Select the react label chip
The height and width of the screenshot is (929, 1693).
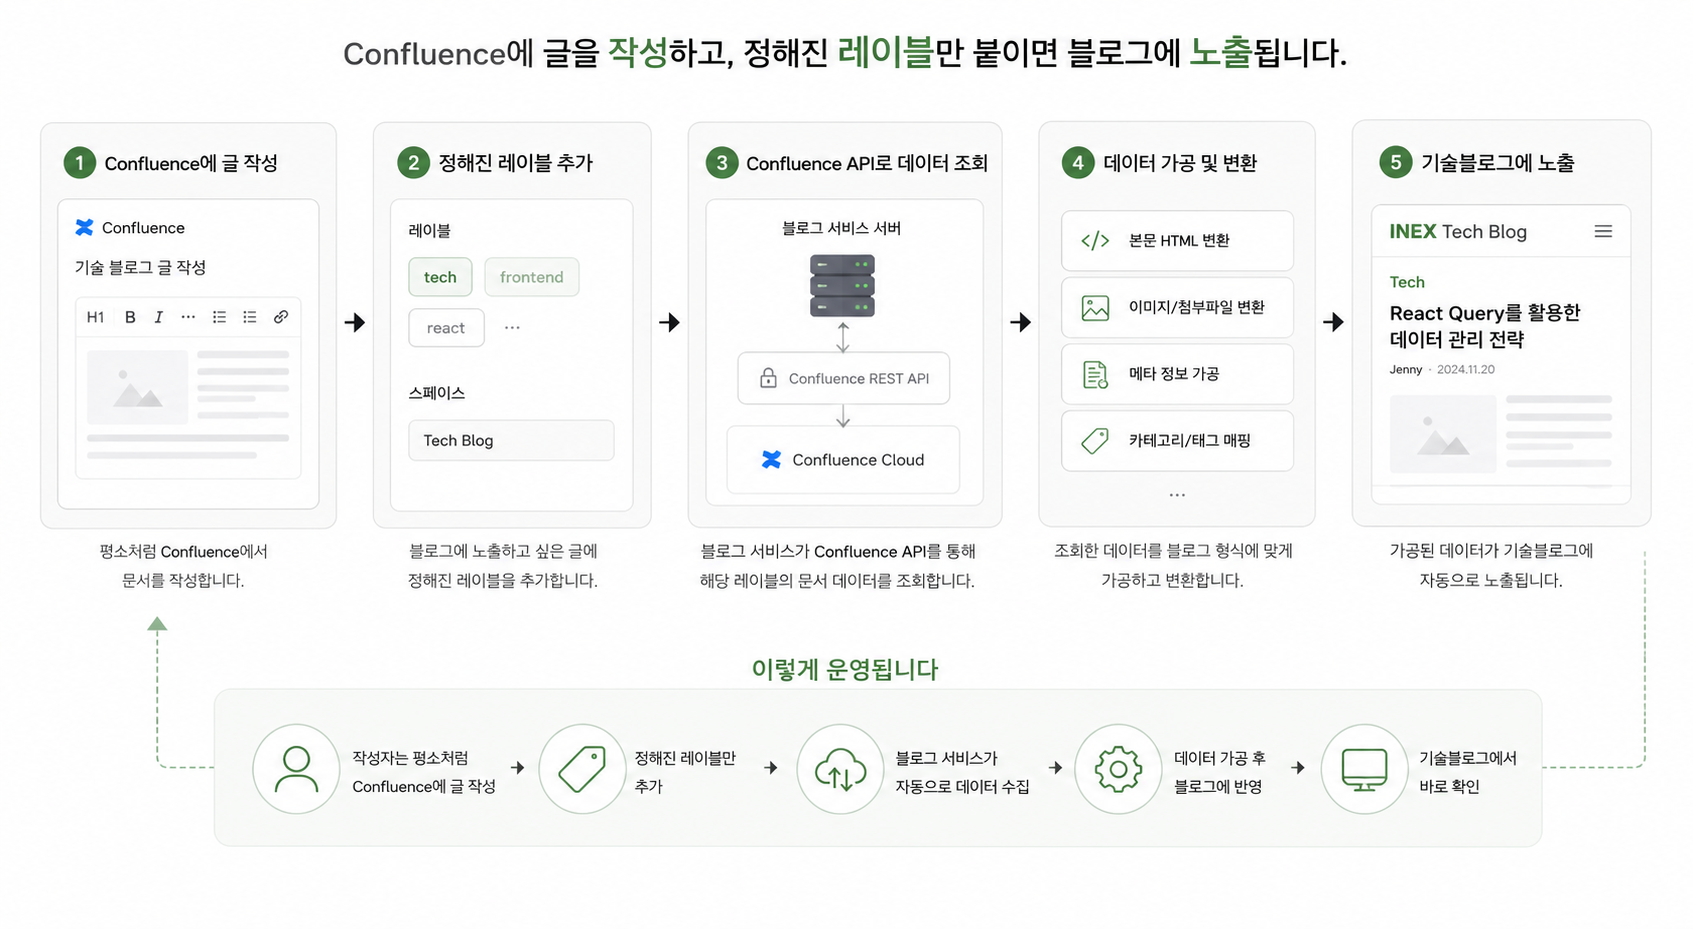pos(446,328)
